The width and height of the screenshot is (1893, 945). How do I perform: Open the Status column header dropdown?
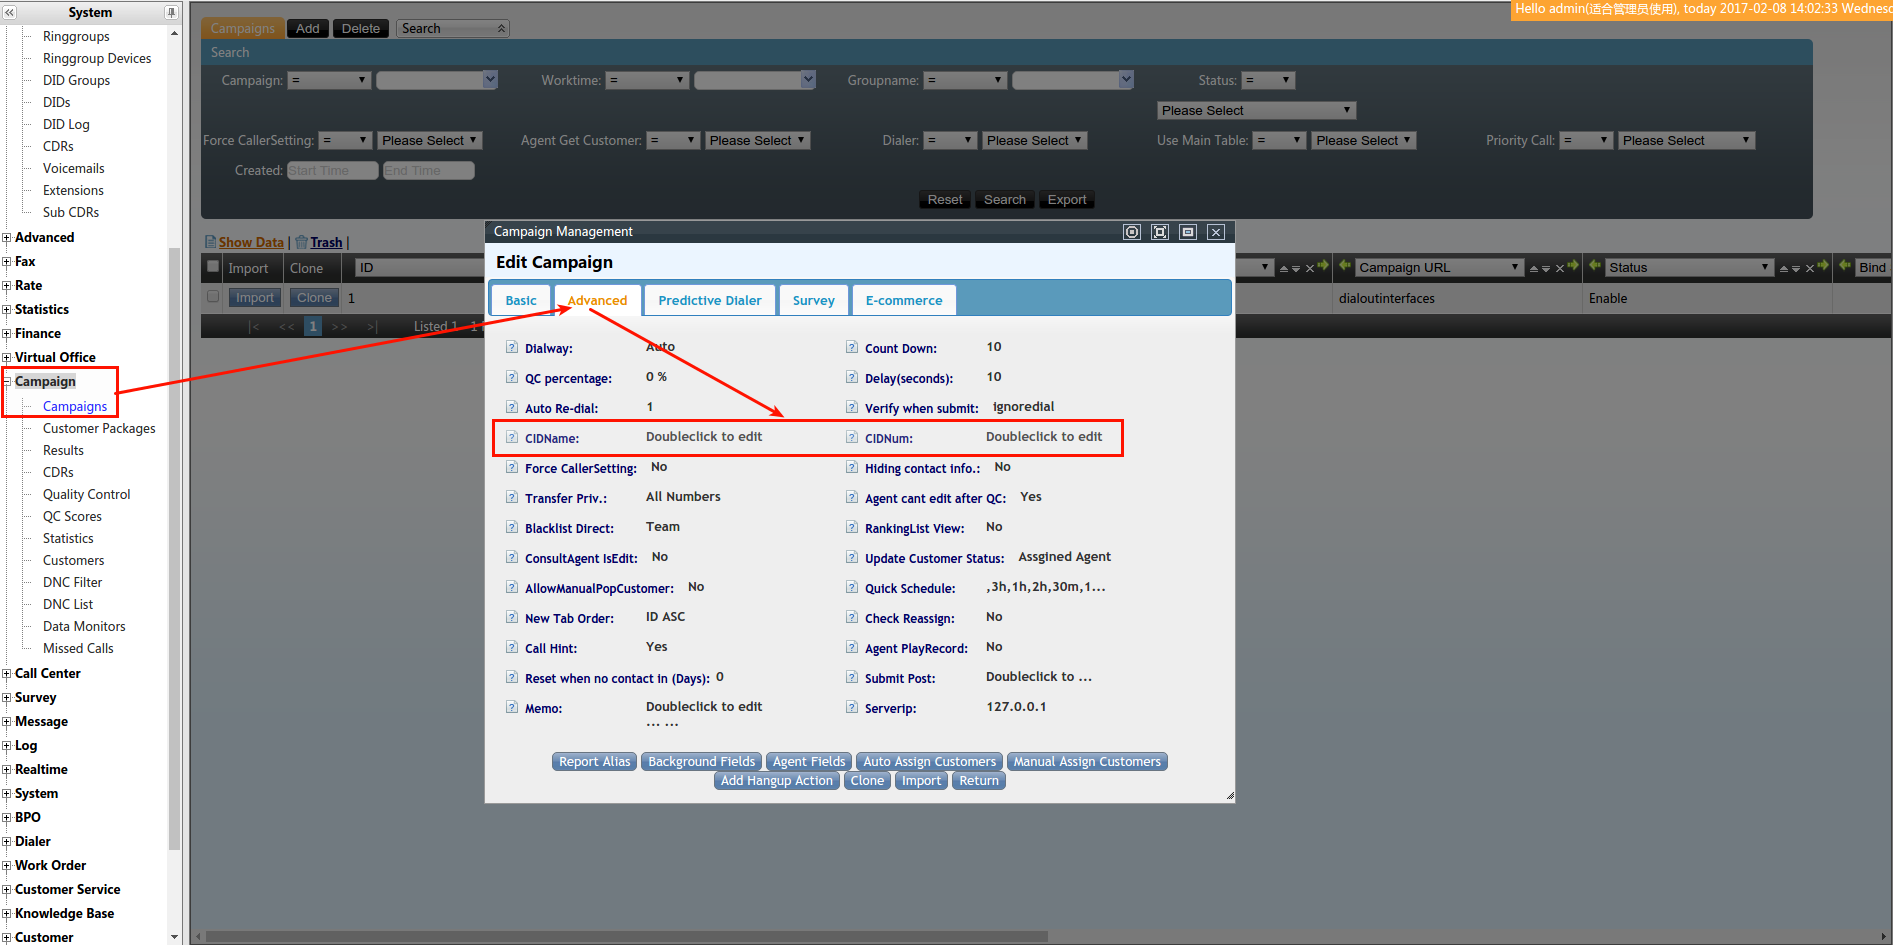pos(1764,267)
